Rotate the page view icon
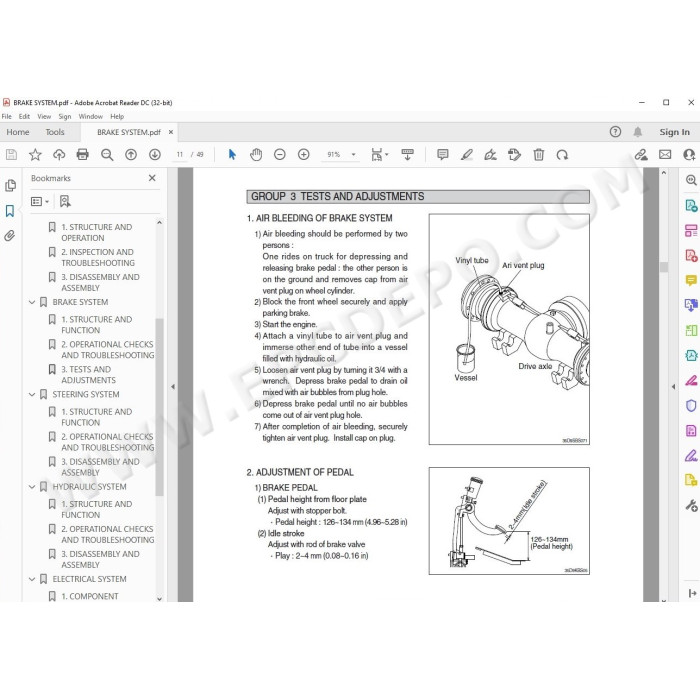This screenshot has width=700, height=700. (562, 155)
